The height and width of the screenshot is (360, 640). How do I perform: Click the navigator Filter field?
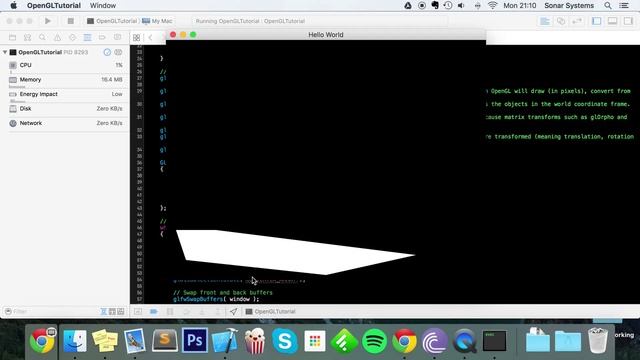tap(51, 311)
